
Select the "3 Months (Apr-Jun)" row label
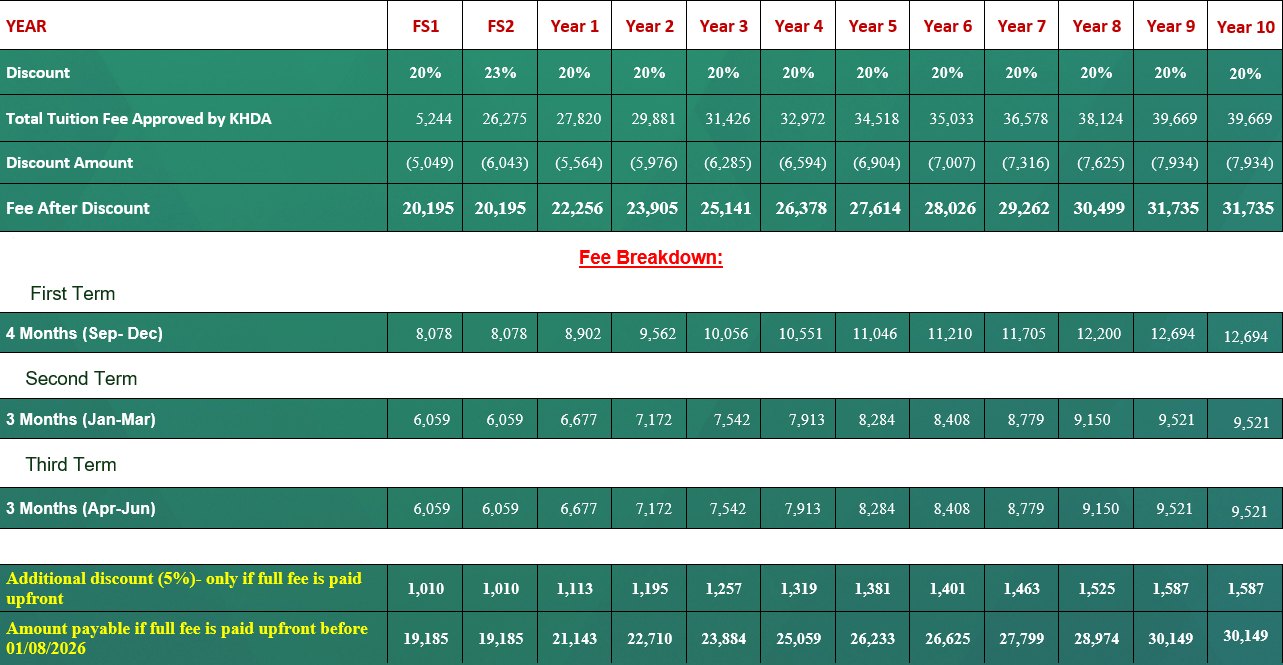point(80,508)
